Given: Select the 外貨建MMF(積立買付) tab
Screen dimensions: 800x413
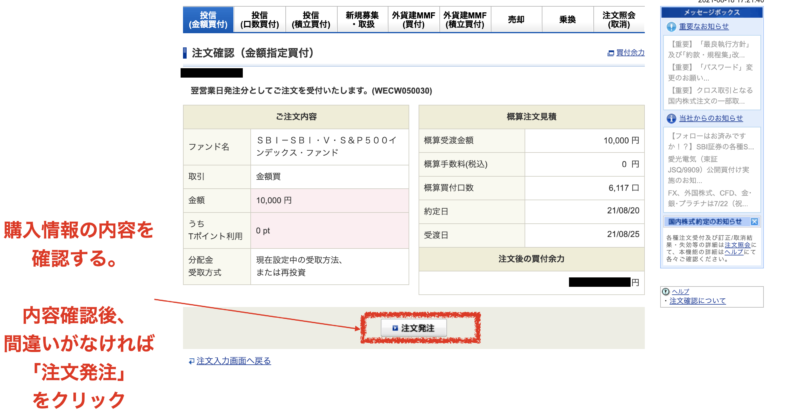Looking at the screenshot, I should point(465,19).
